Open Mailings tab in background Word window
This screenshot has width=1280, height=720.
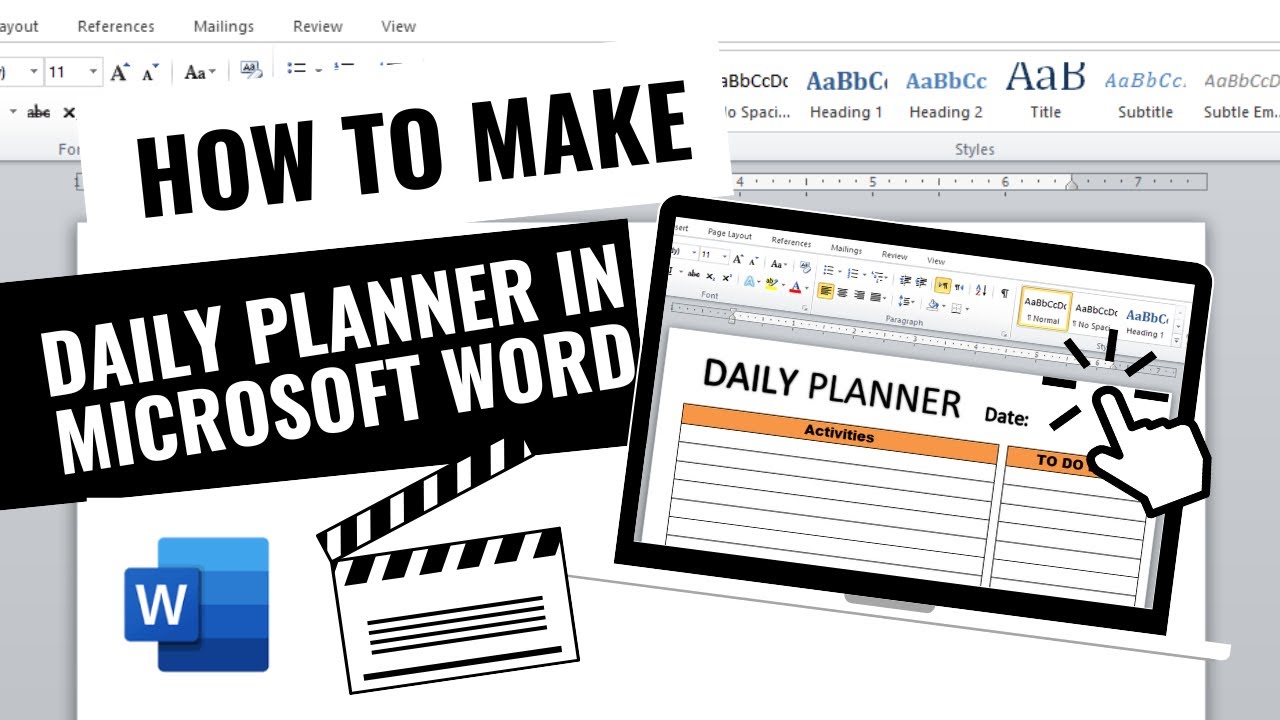(x=224, y=26)
